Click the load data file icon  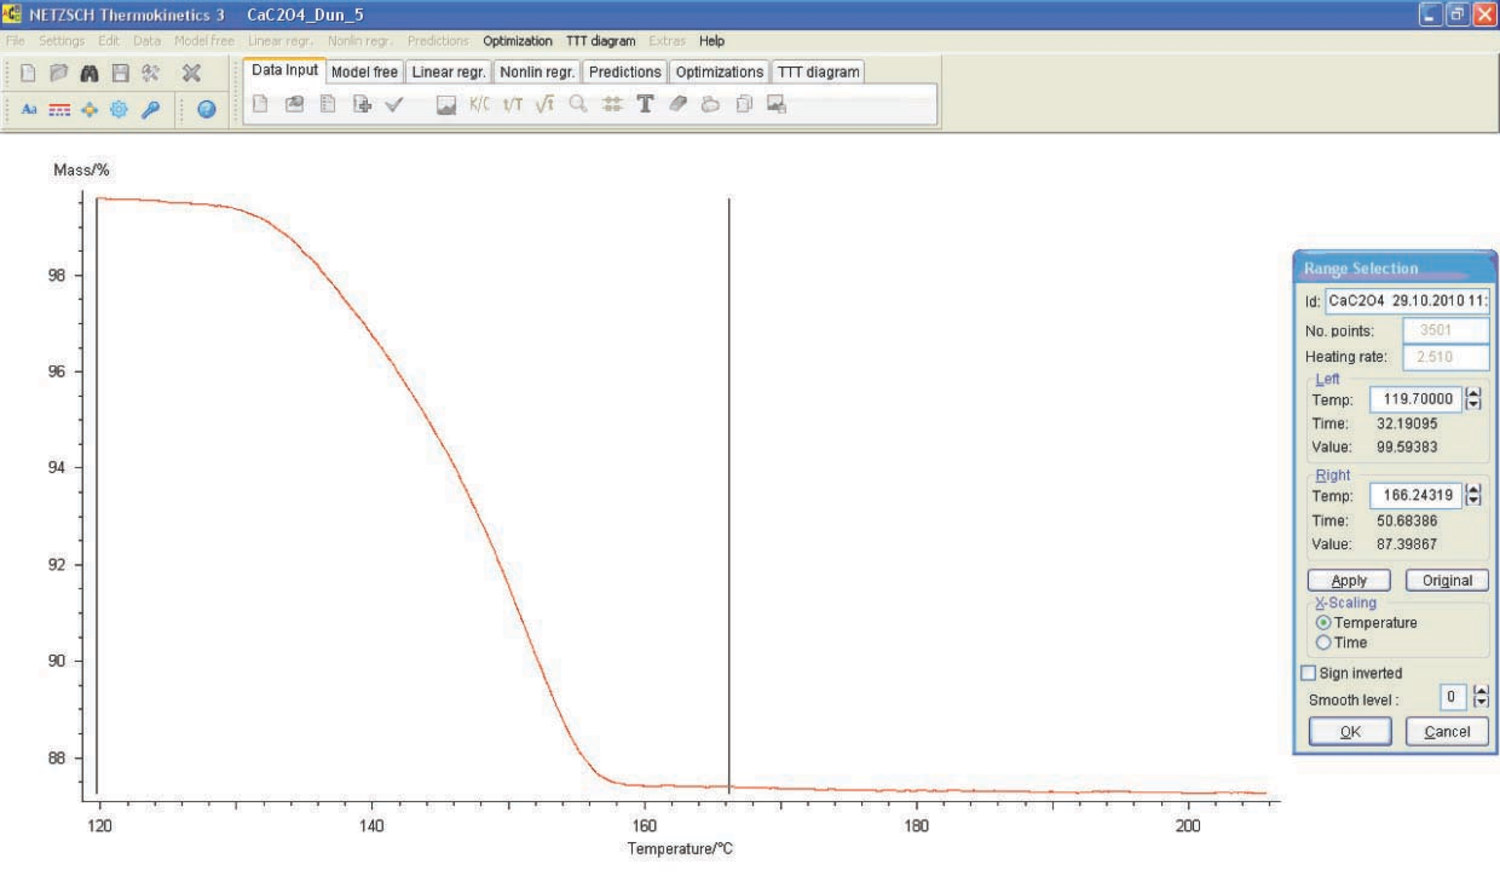(x=294, y=104)
